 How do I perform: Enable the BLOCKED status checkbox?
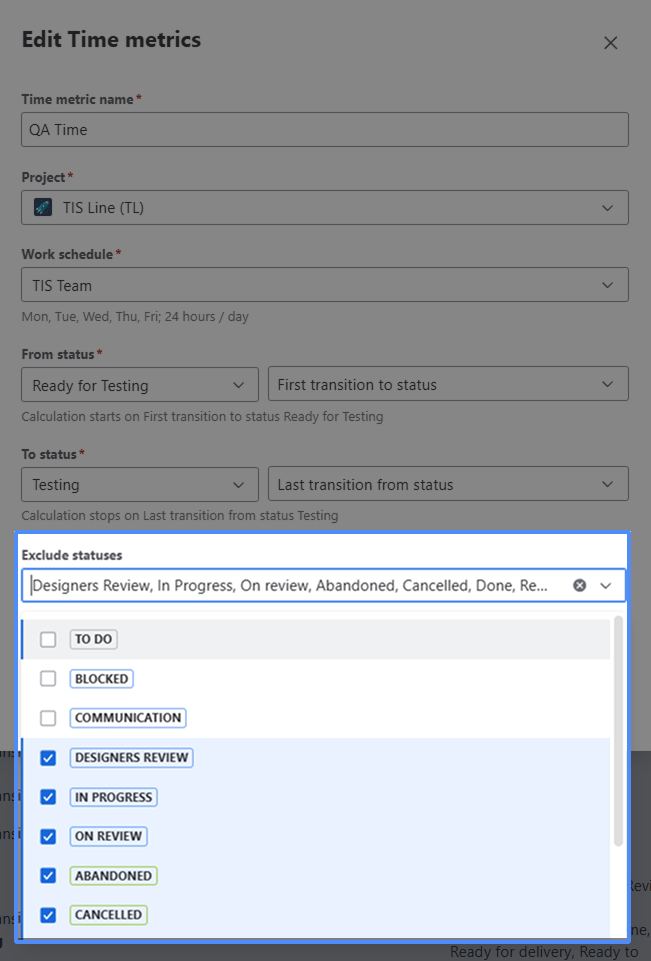[48, 679]
